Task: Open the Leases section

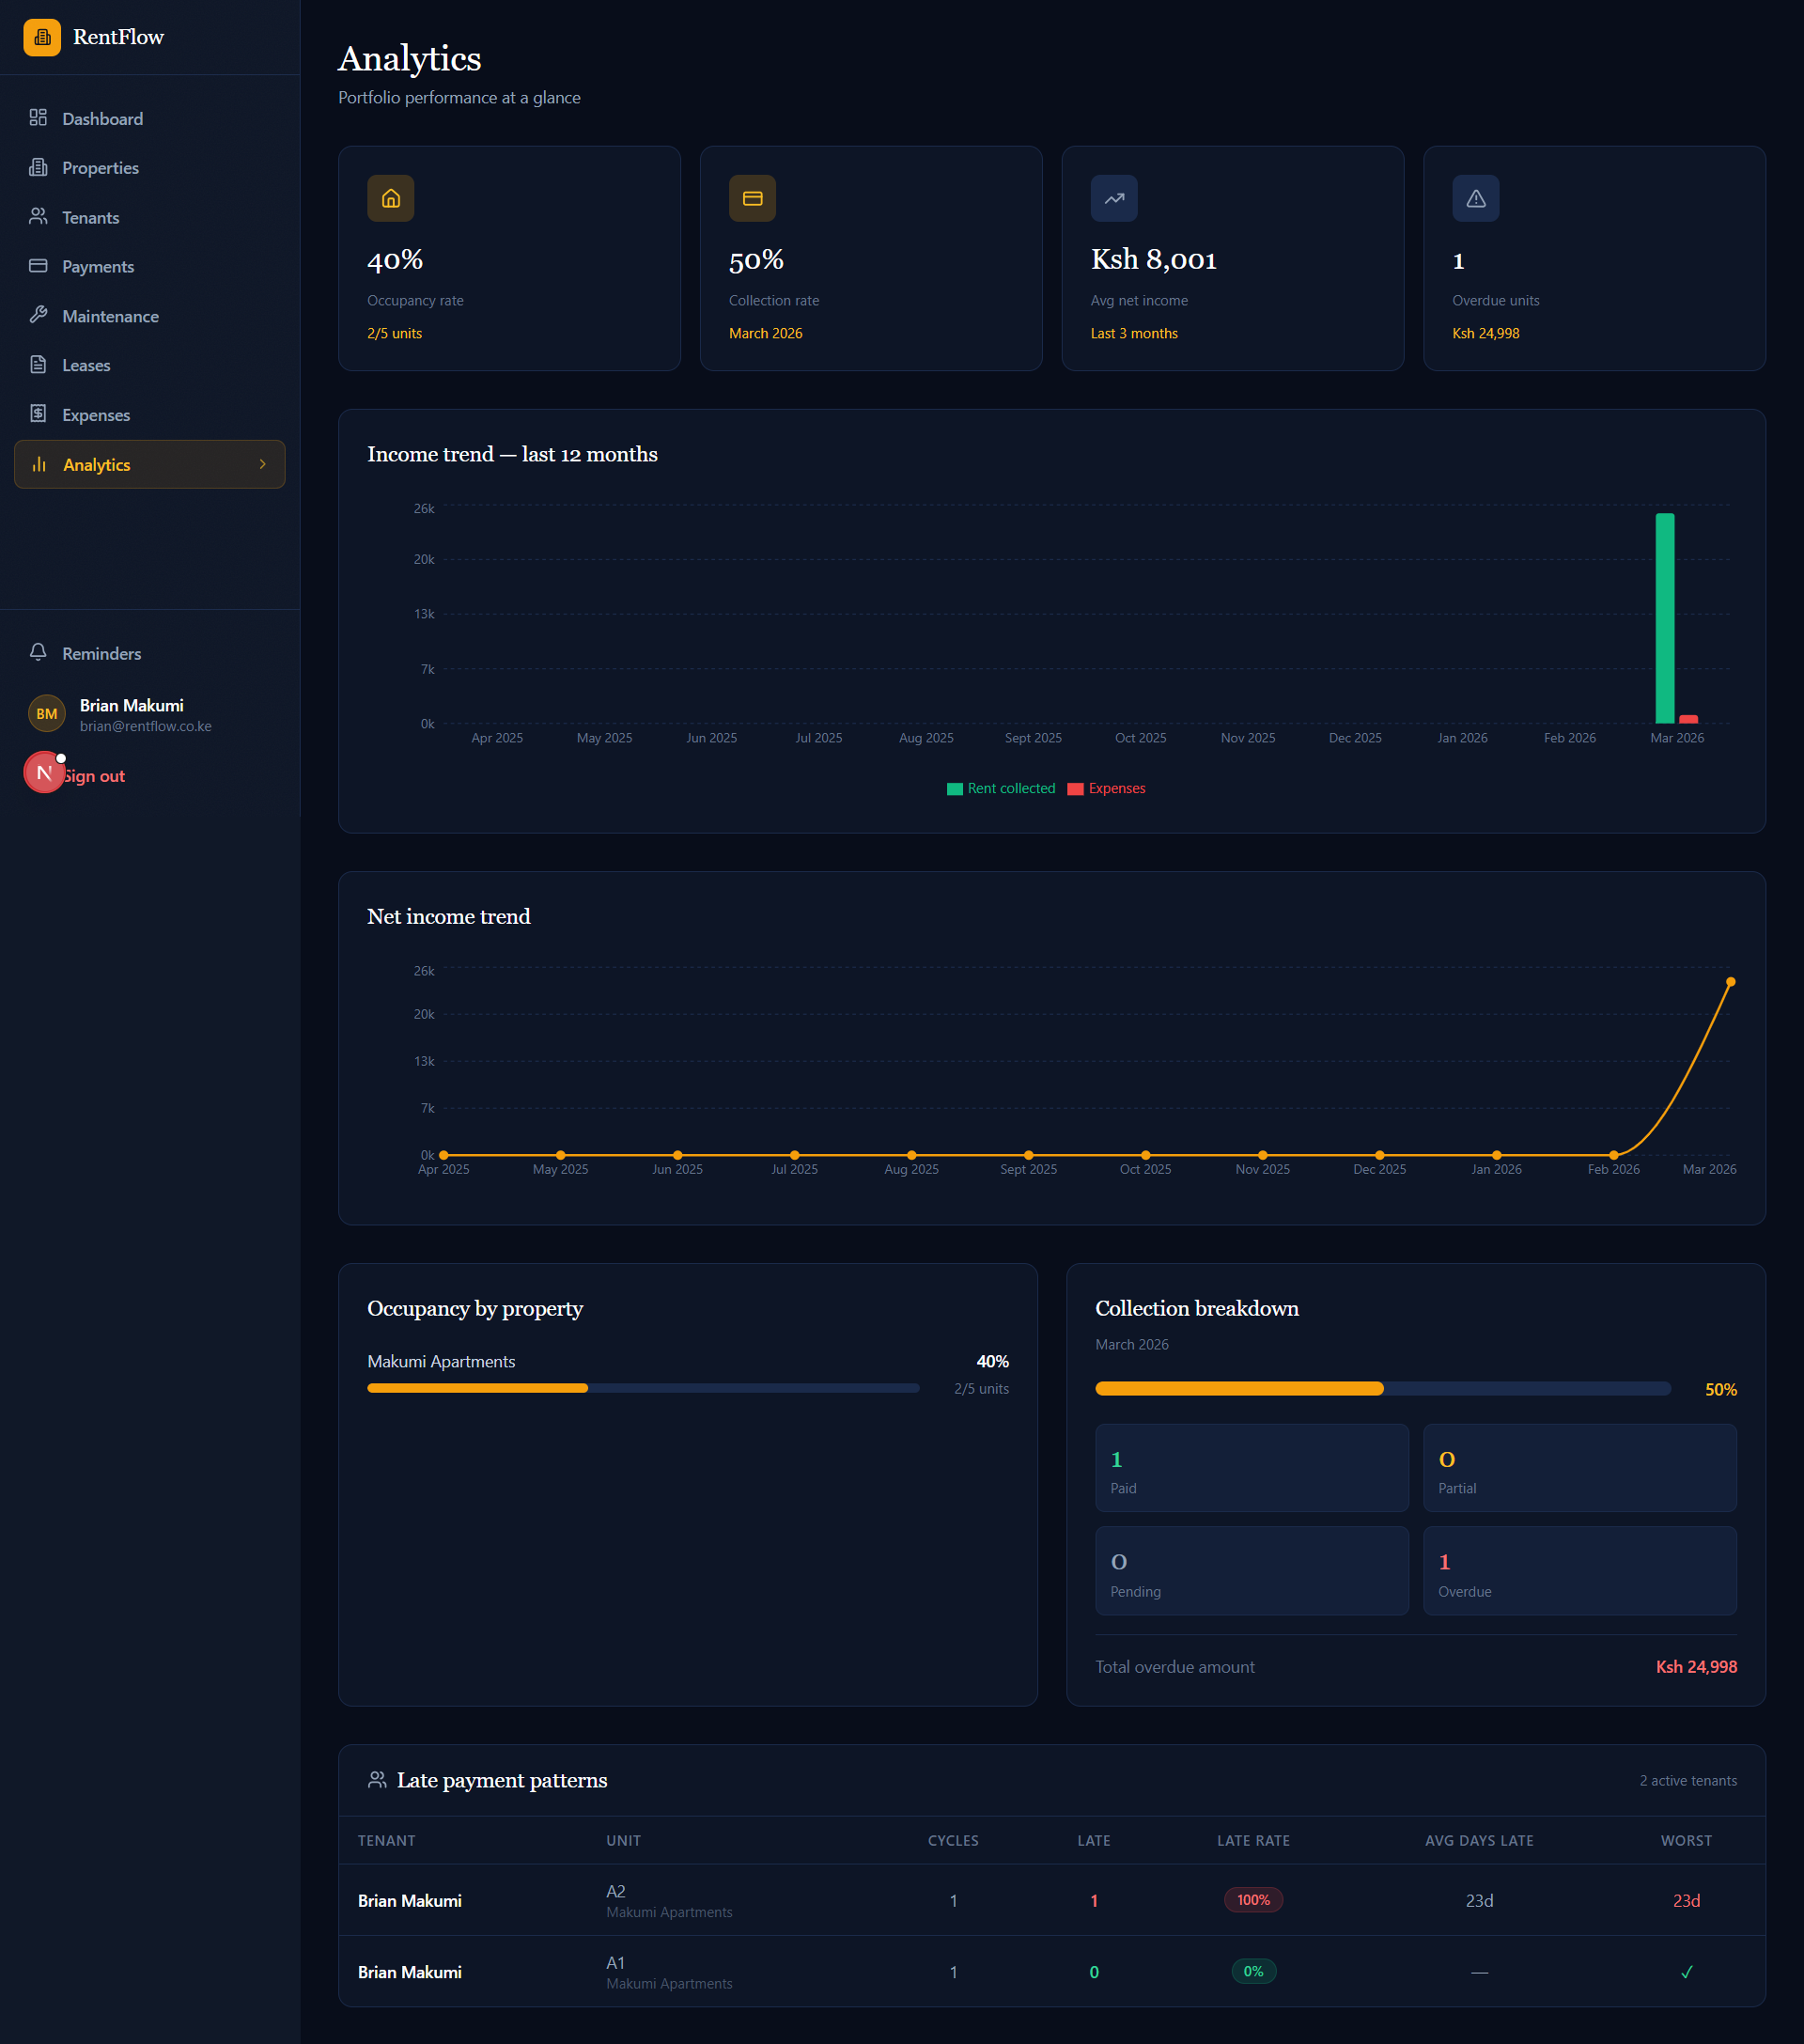Action: (x=150, y=365)
